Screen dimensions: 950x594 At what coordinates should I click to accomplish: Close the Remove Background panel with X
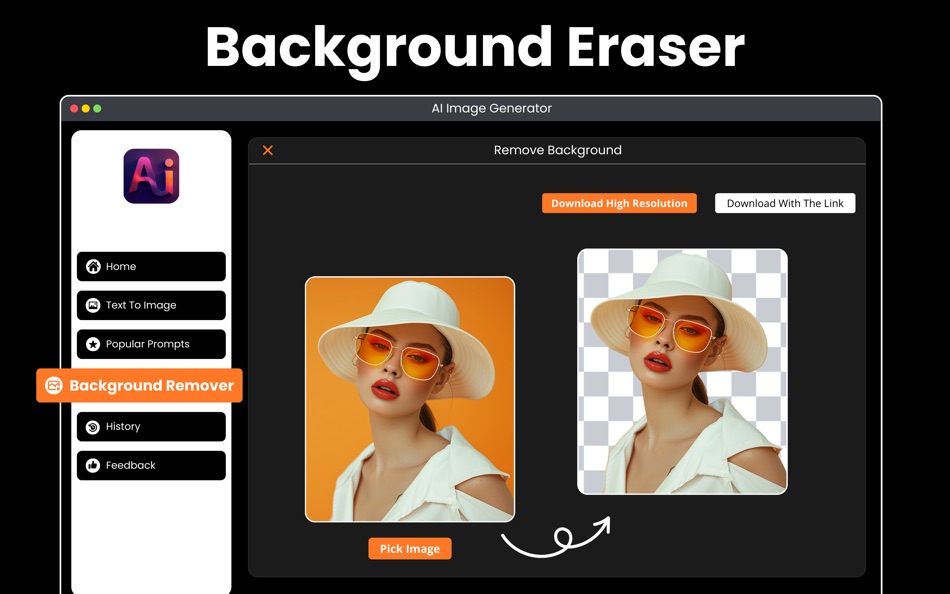[x=268, y=150]
